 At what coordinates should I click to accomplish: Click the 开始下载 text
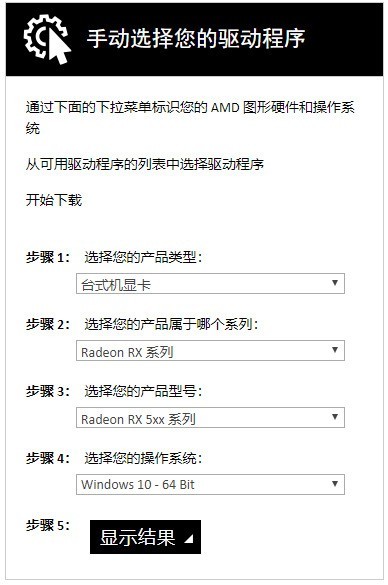[54, 200]
